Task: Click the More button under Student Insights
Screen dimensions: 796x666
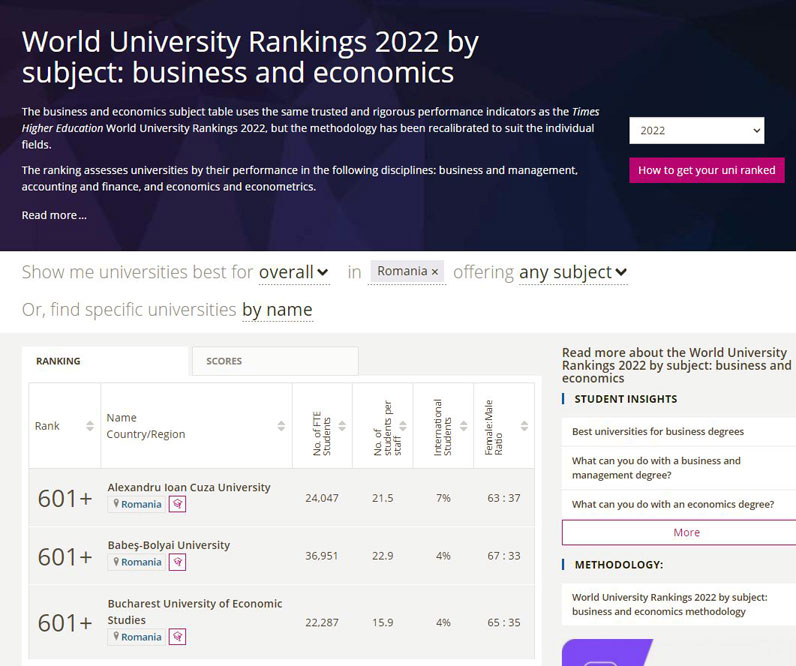Action: tap(686, 532)
